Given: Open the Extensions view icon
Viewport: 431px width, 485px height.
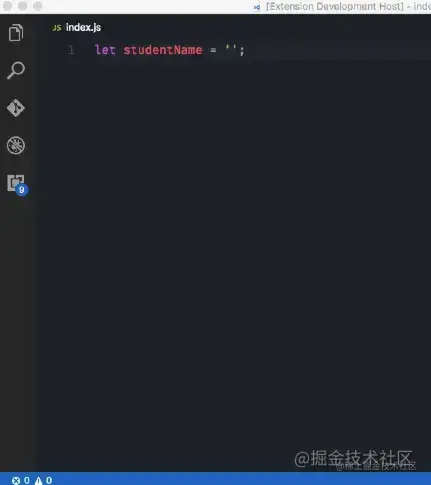Looking at the screenshot, I should tap(15, 183).
